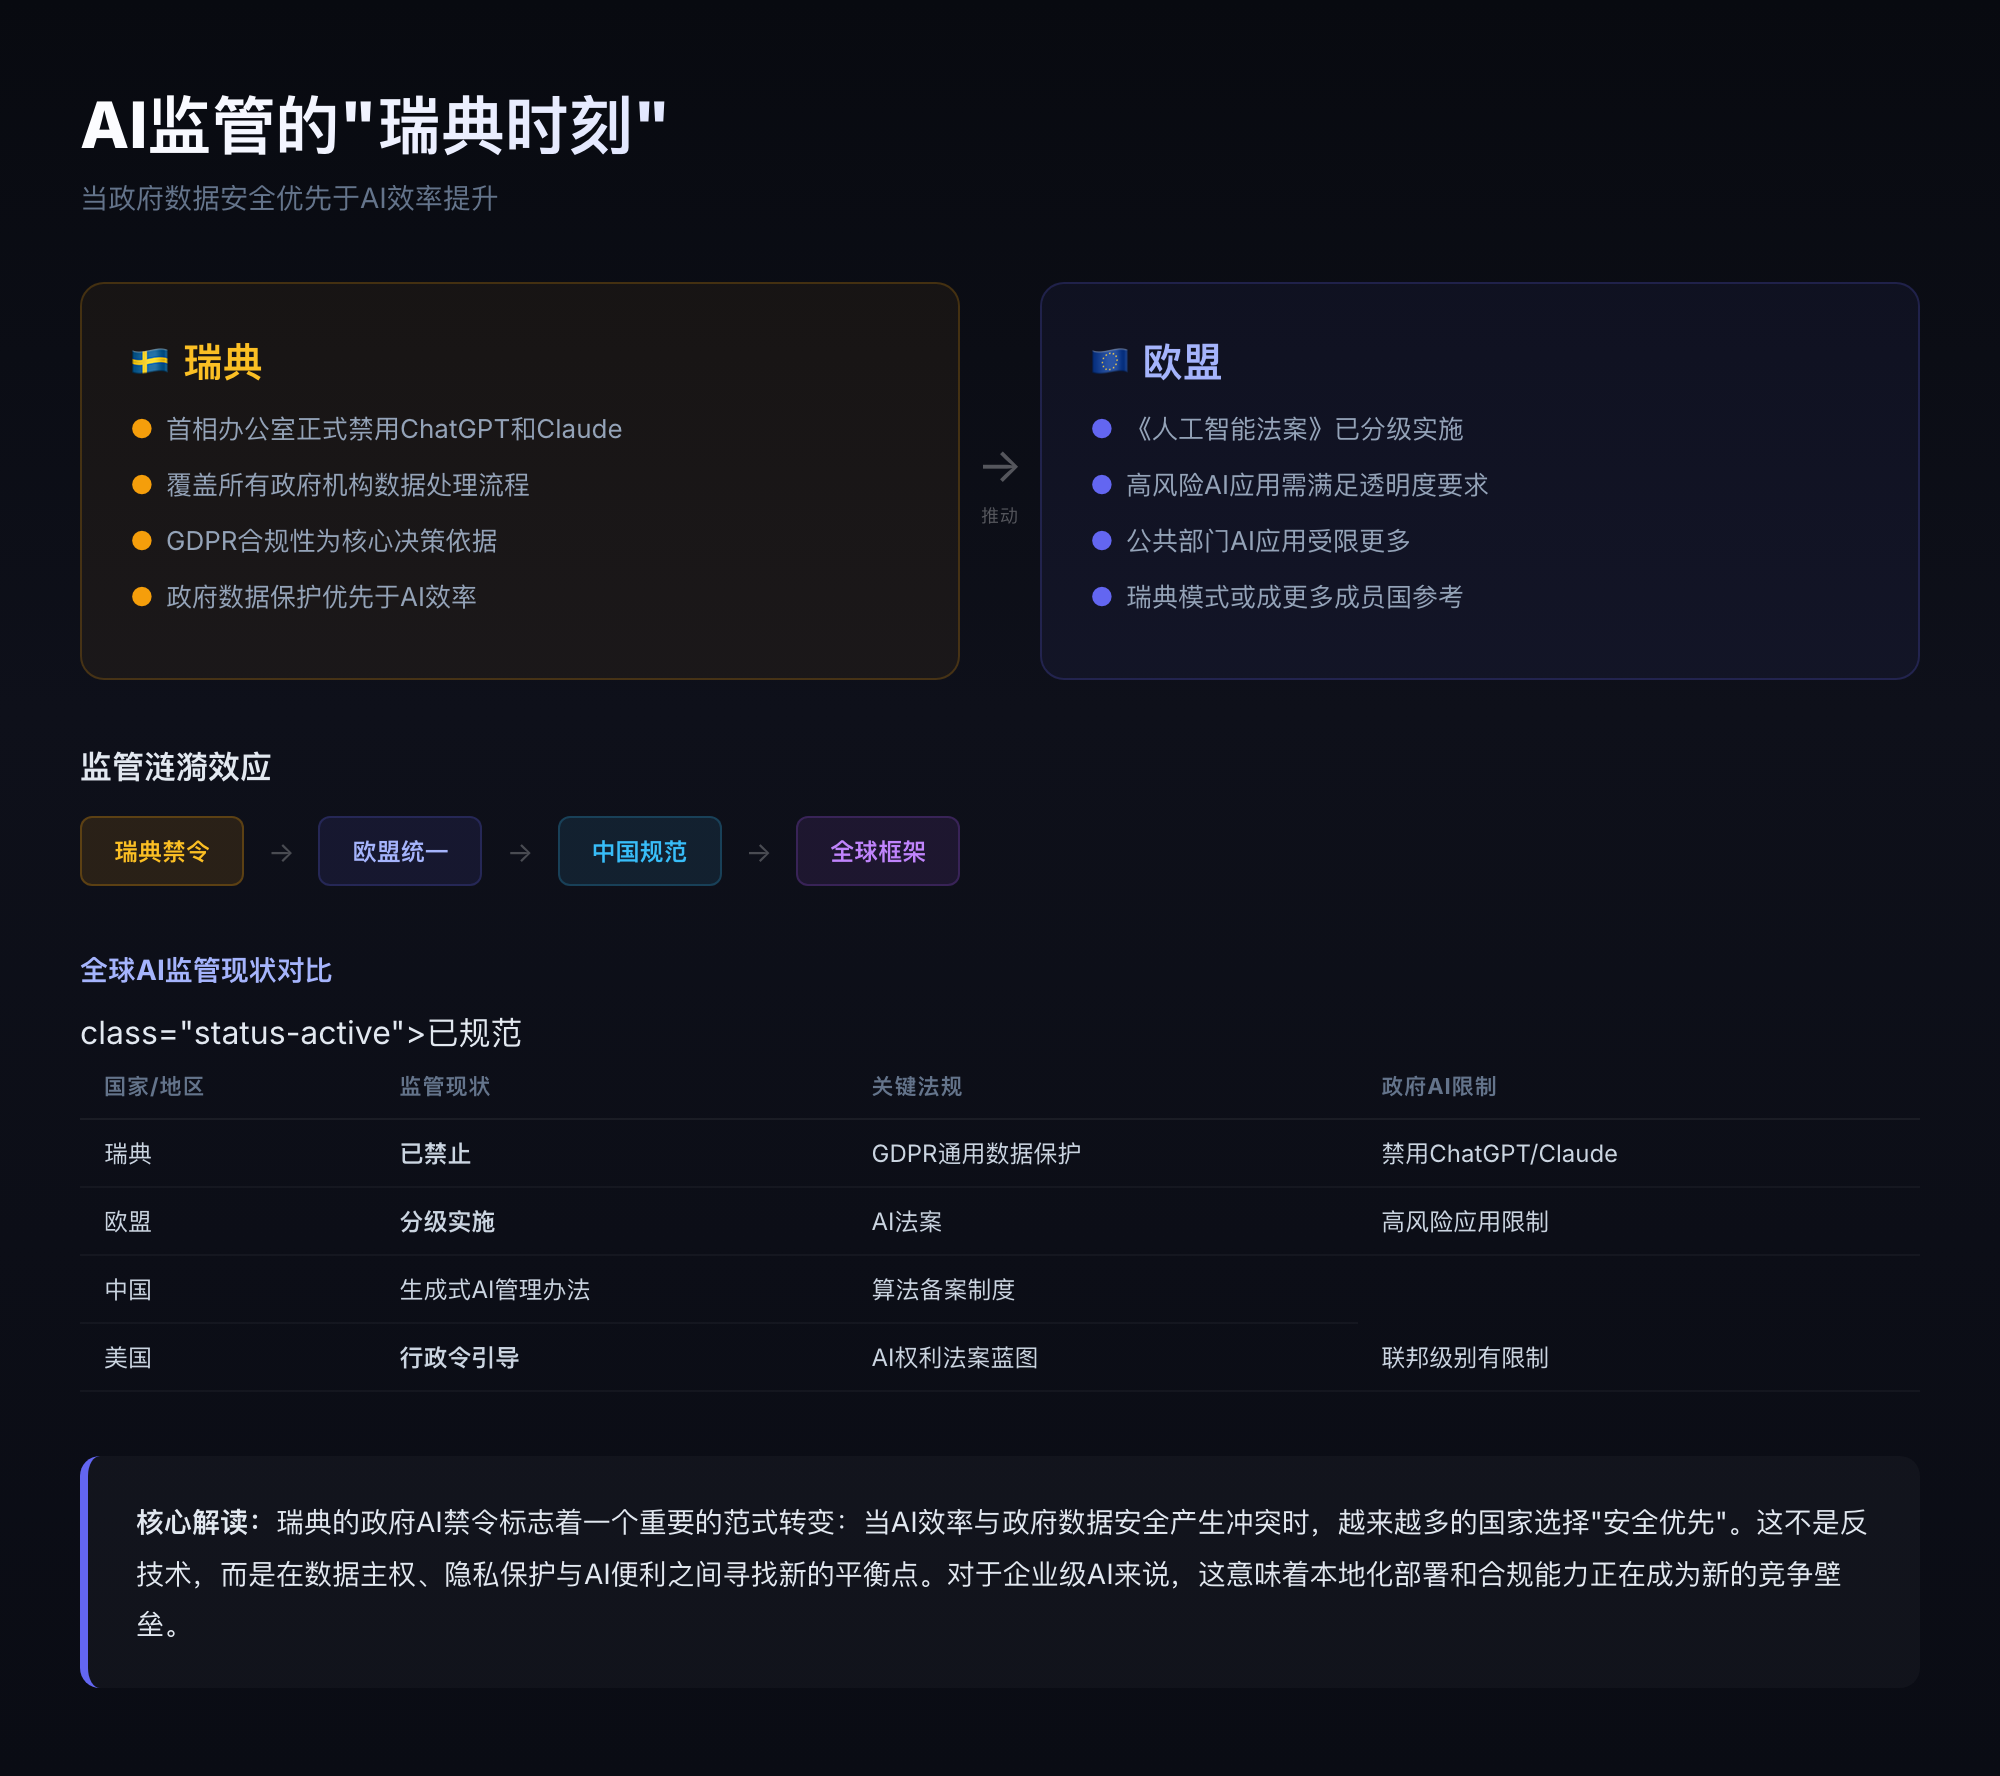Click bullet 瑞典模式或成更多成员国参考

pyautogui.click(x=1295, y=597)
